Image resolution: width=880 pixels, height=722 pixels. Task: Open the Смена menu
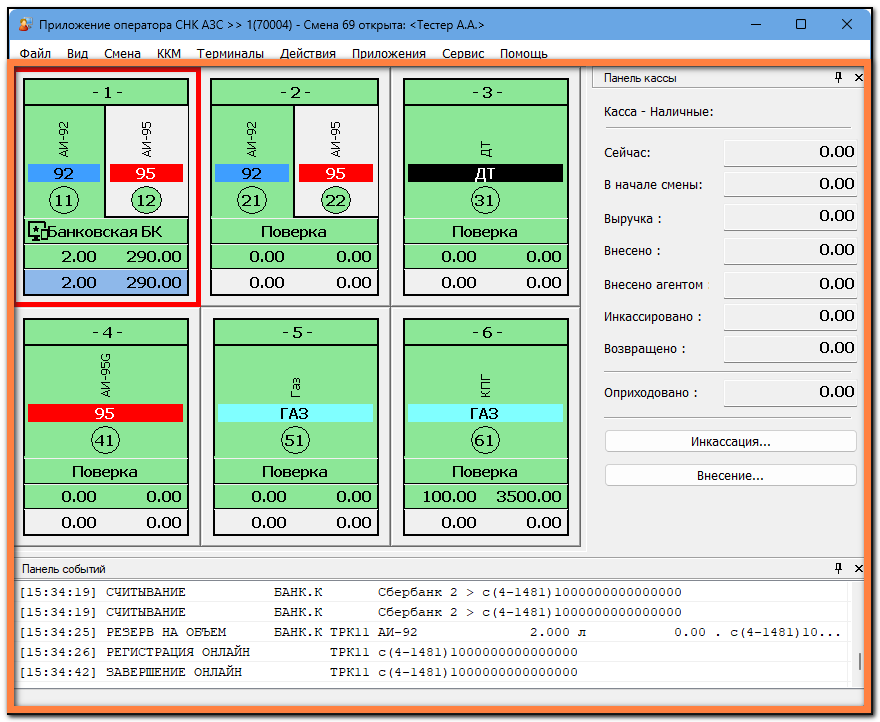coord(122,53)
